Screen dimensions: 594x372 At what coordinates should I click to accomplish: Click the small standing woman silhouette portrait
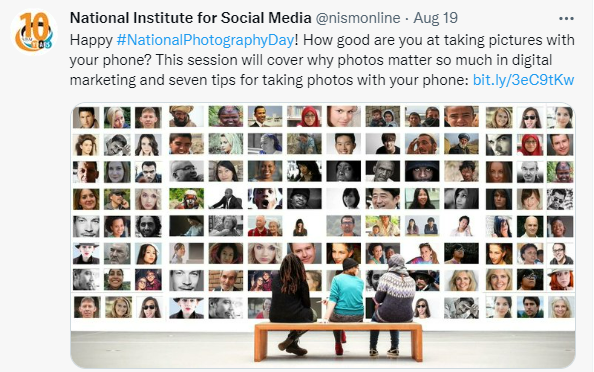(x=300, y=226)
